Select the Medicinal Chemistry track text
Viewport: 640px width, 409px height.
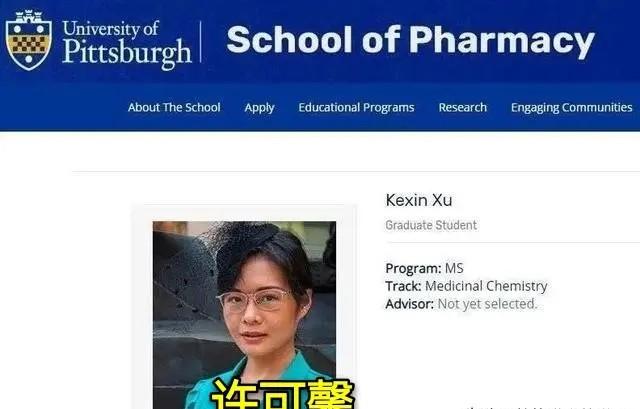click(486, 286)
